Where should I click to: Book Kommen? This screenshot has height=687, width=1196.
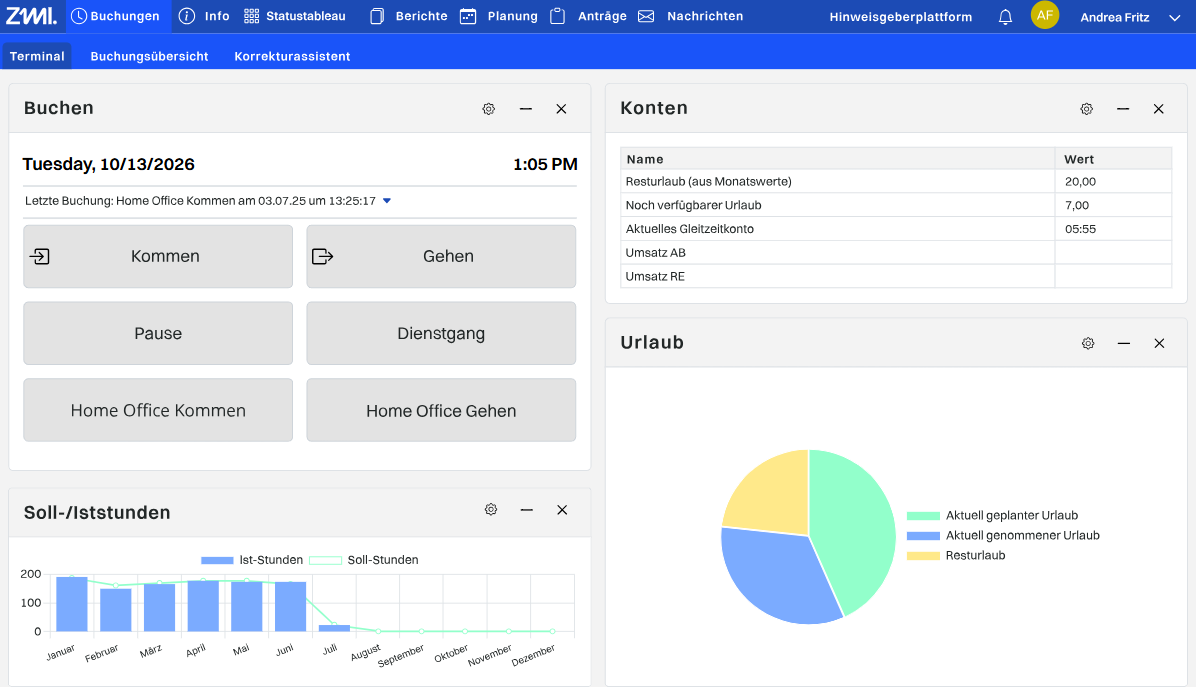click(x=158, y=256)
